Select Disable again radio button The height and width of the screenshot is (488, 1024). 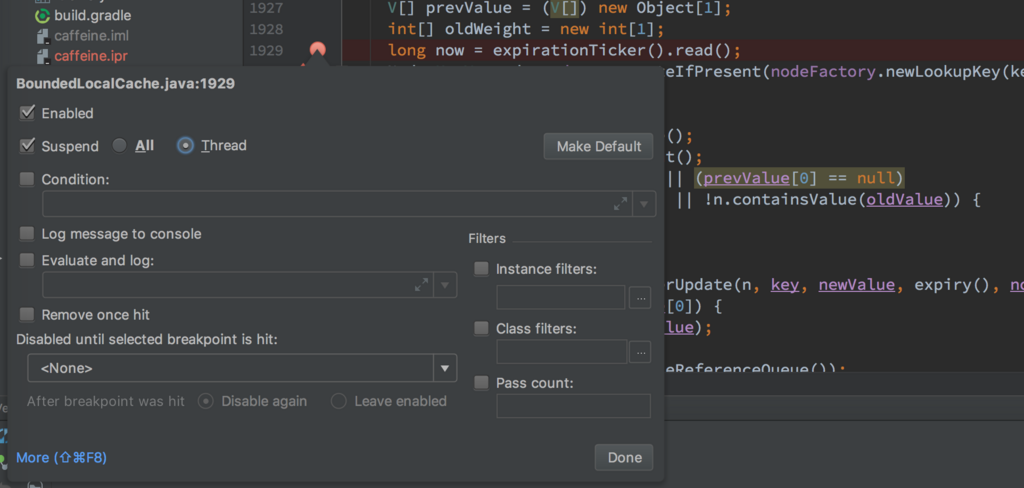click(x=206, y=401)
